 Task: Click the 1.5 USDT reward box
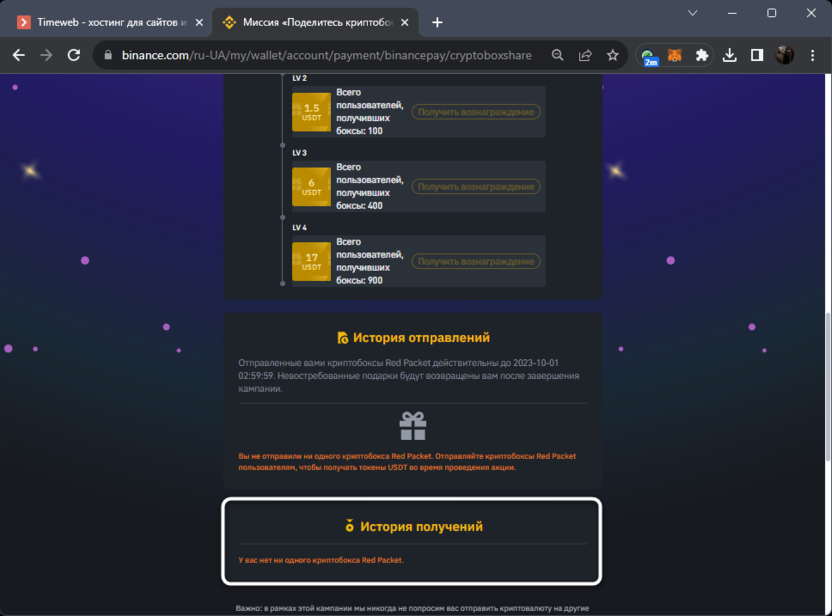311,112
